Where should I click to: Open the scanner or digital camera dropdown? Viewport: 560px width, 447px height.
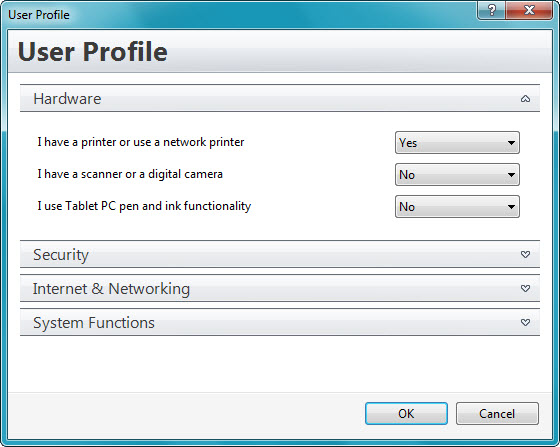pos(457,175)
